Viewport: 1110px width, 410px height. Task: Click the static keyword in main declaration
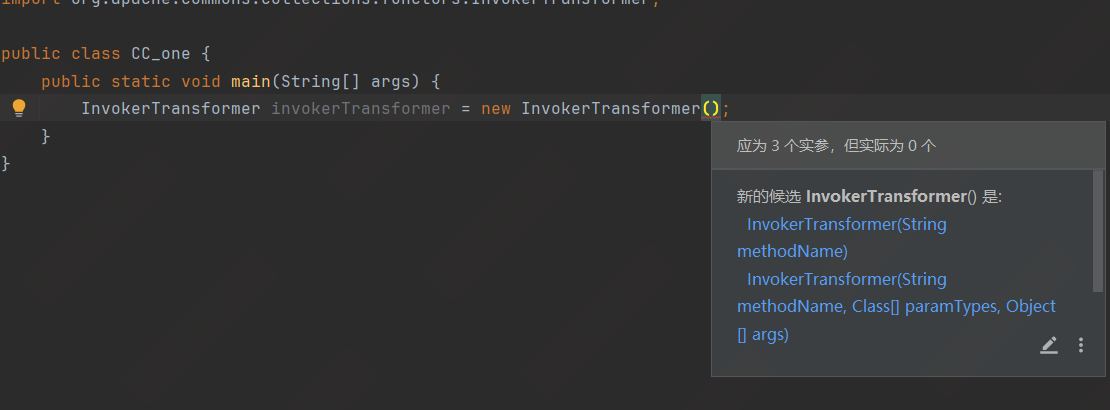[141, 81]
